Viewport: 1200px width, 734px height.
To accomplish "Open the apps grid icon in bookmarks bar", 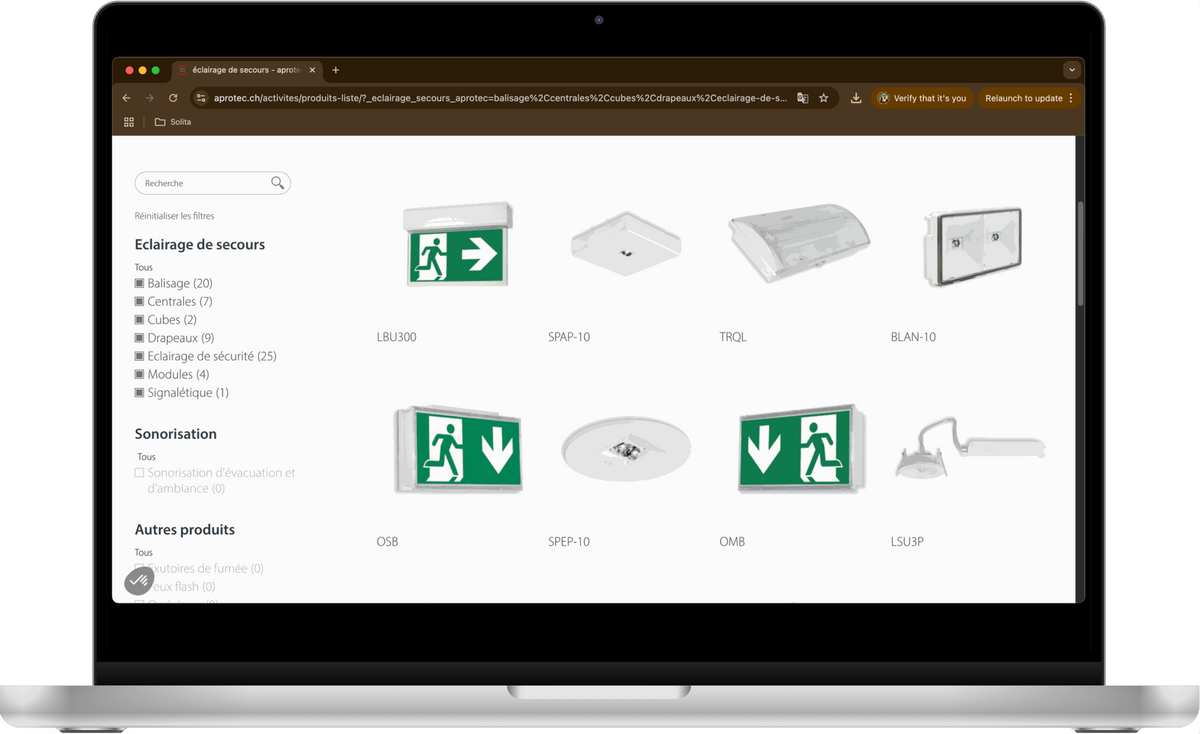I will (129, 122).
